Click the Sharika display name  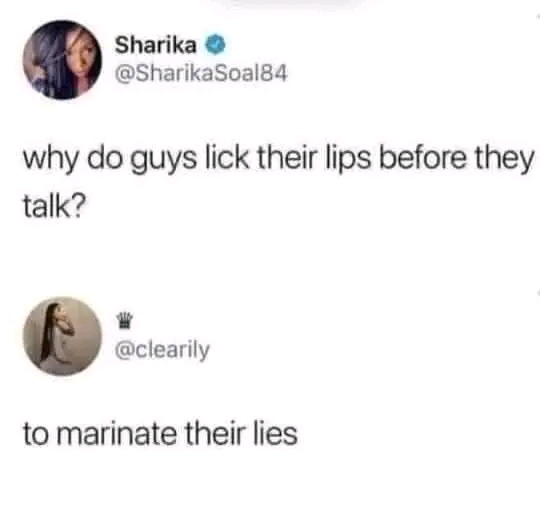pos(156,45)
